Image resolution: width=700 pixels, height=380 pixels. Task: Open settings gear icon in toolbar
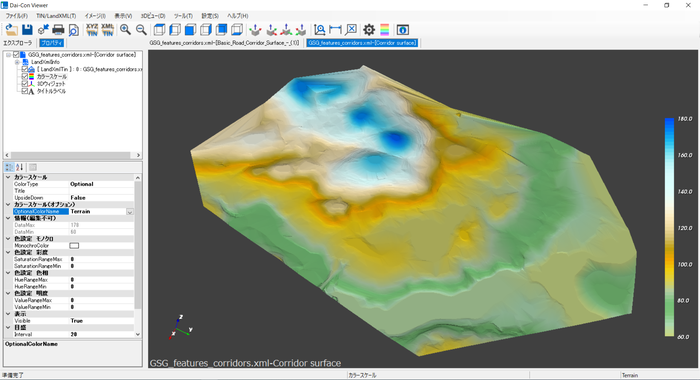(x=369, y=30)
